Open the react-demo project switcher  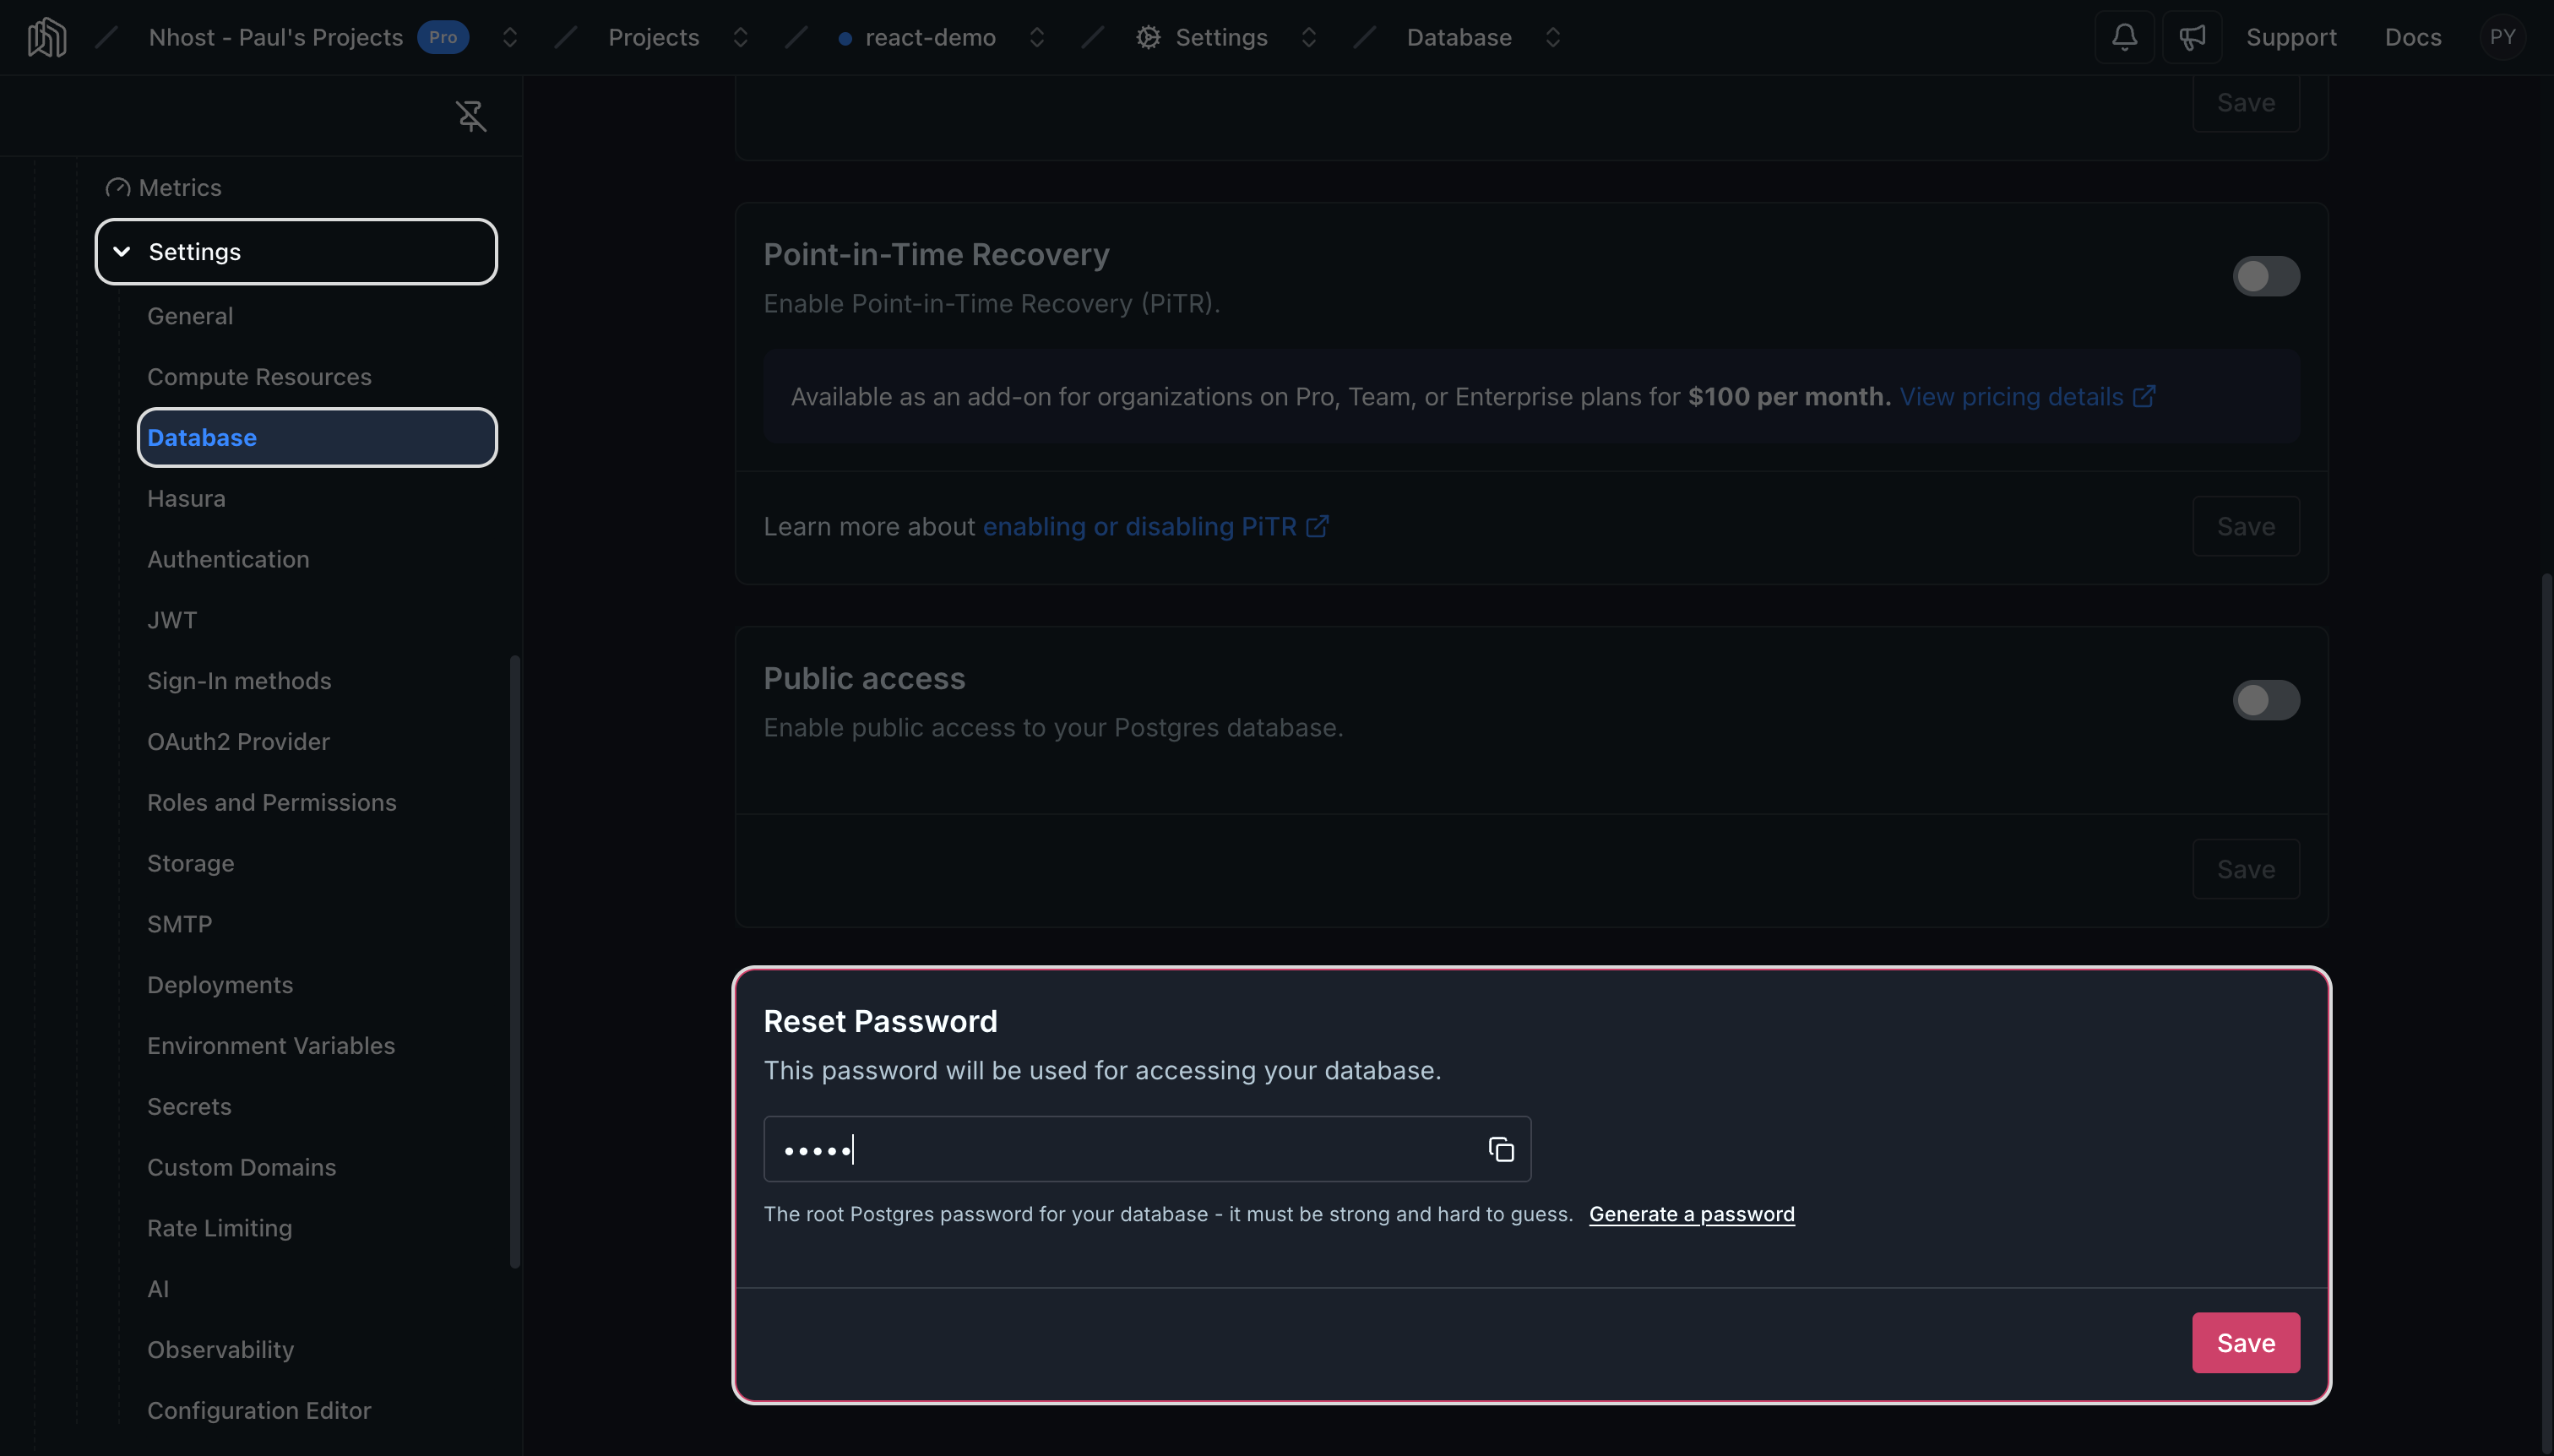(x=1036, y=38)
